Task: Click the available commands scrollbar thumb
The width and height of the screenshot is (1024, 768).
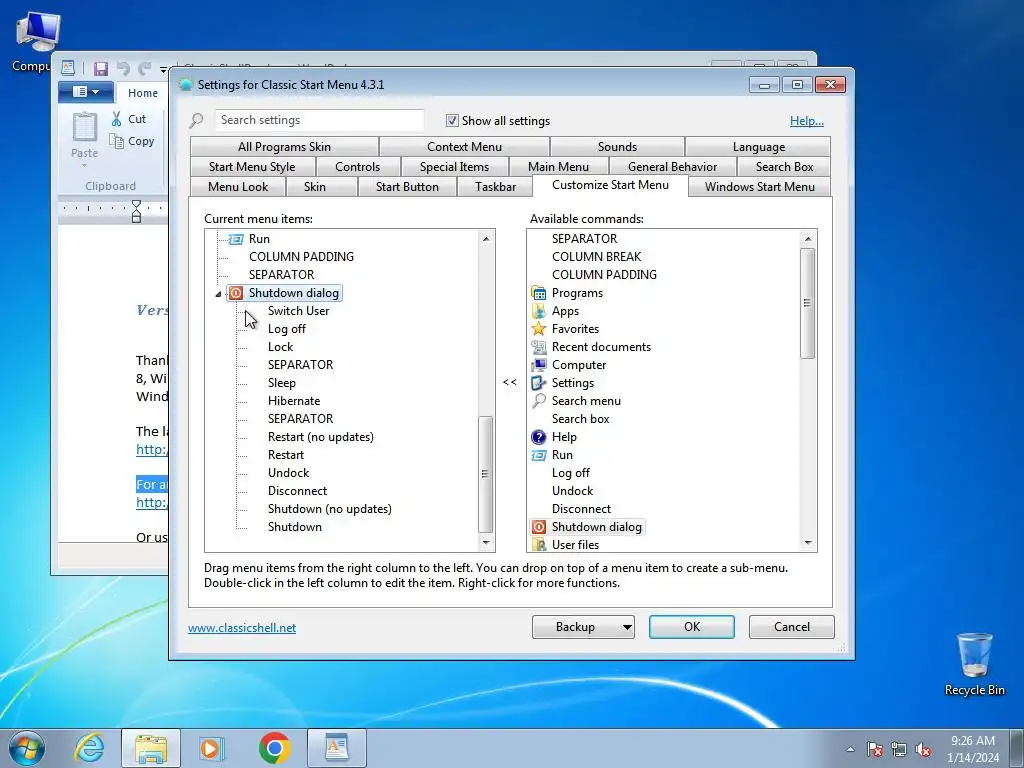Action: 808,303
